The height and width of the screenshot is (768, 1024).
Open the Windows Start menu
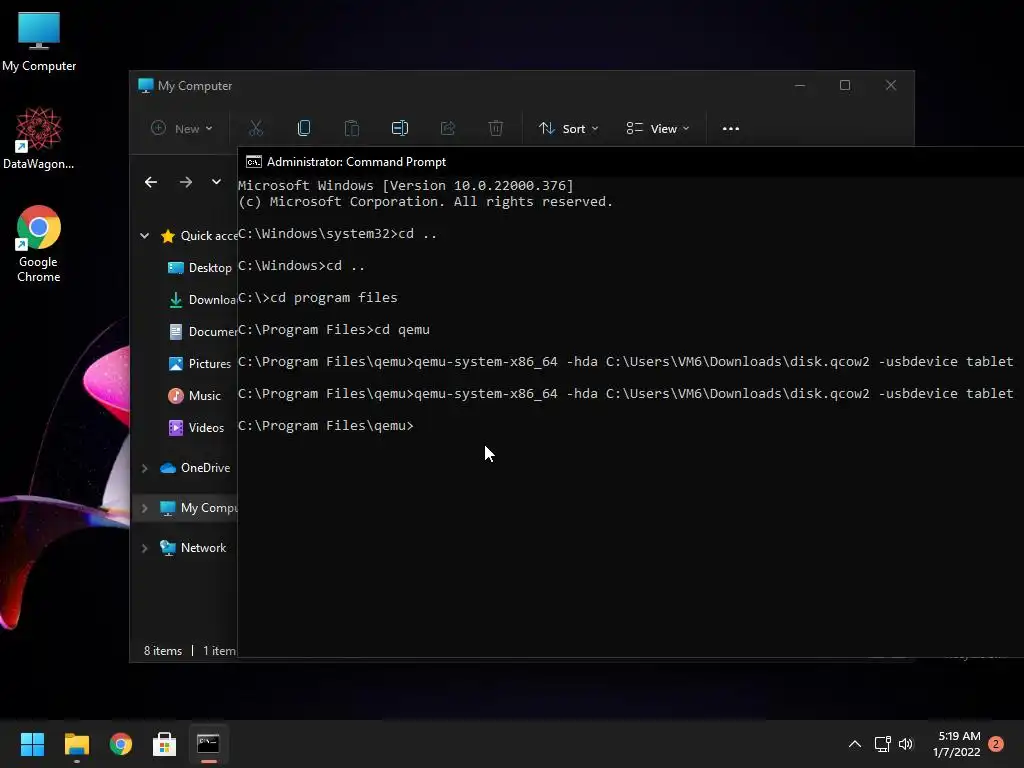(x=33, y=744)
